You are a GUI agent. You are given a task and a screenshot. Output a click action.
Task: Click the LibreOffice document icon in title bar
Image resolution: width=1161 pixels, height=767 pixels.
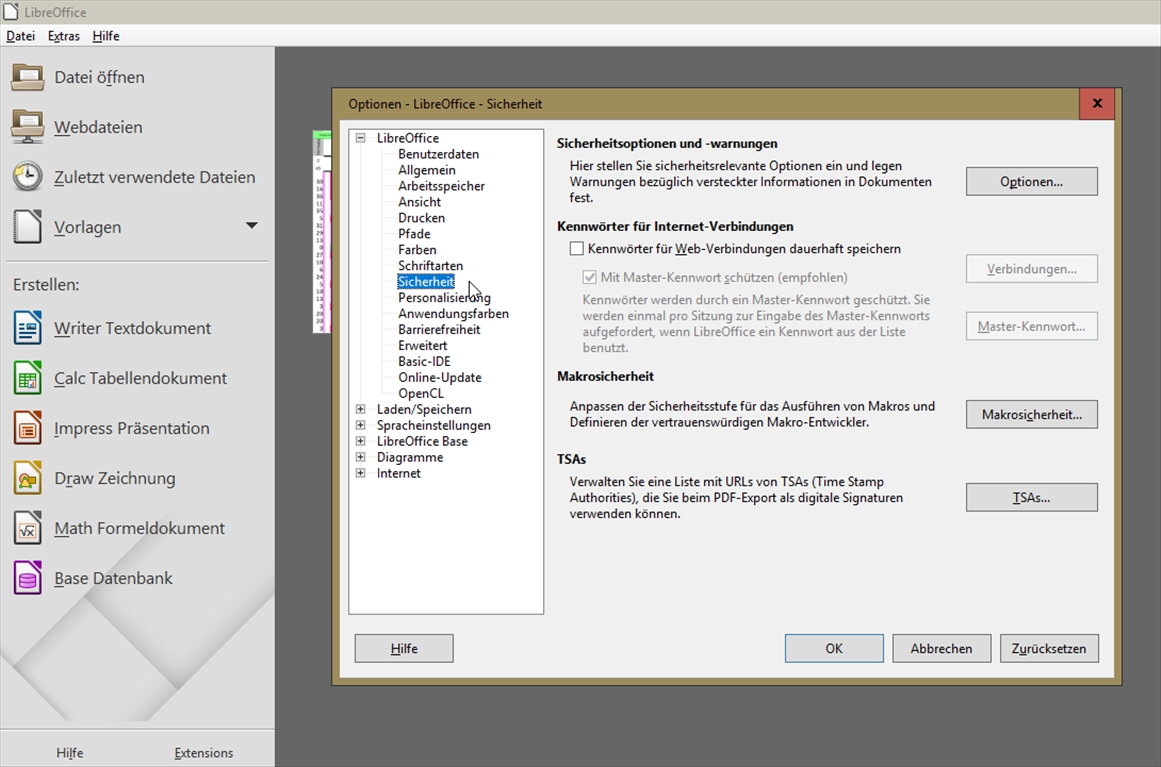point(10,12)
